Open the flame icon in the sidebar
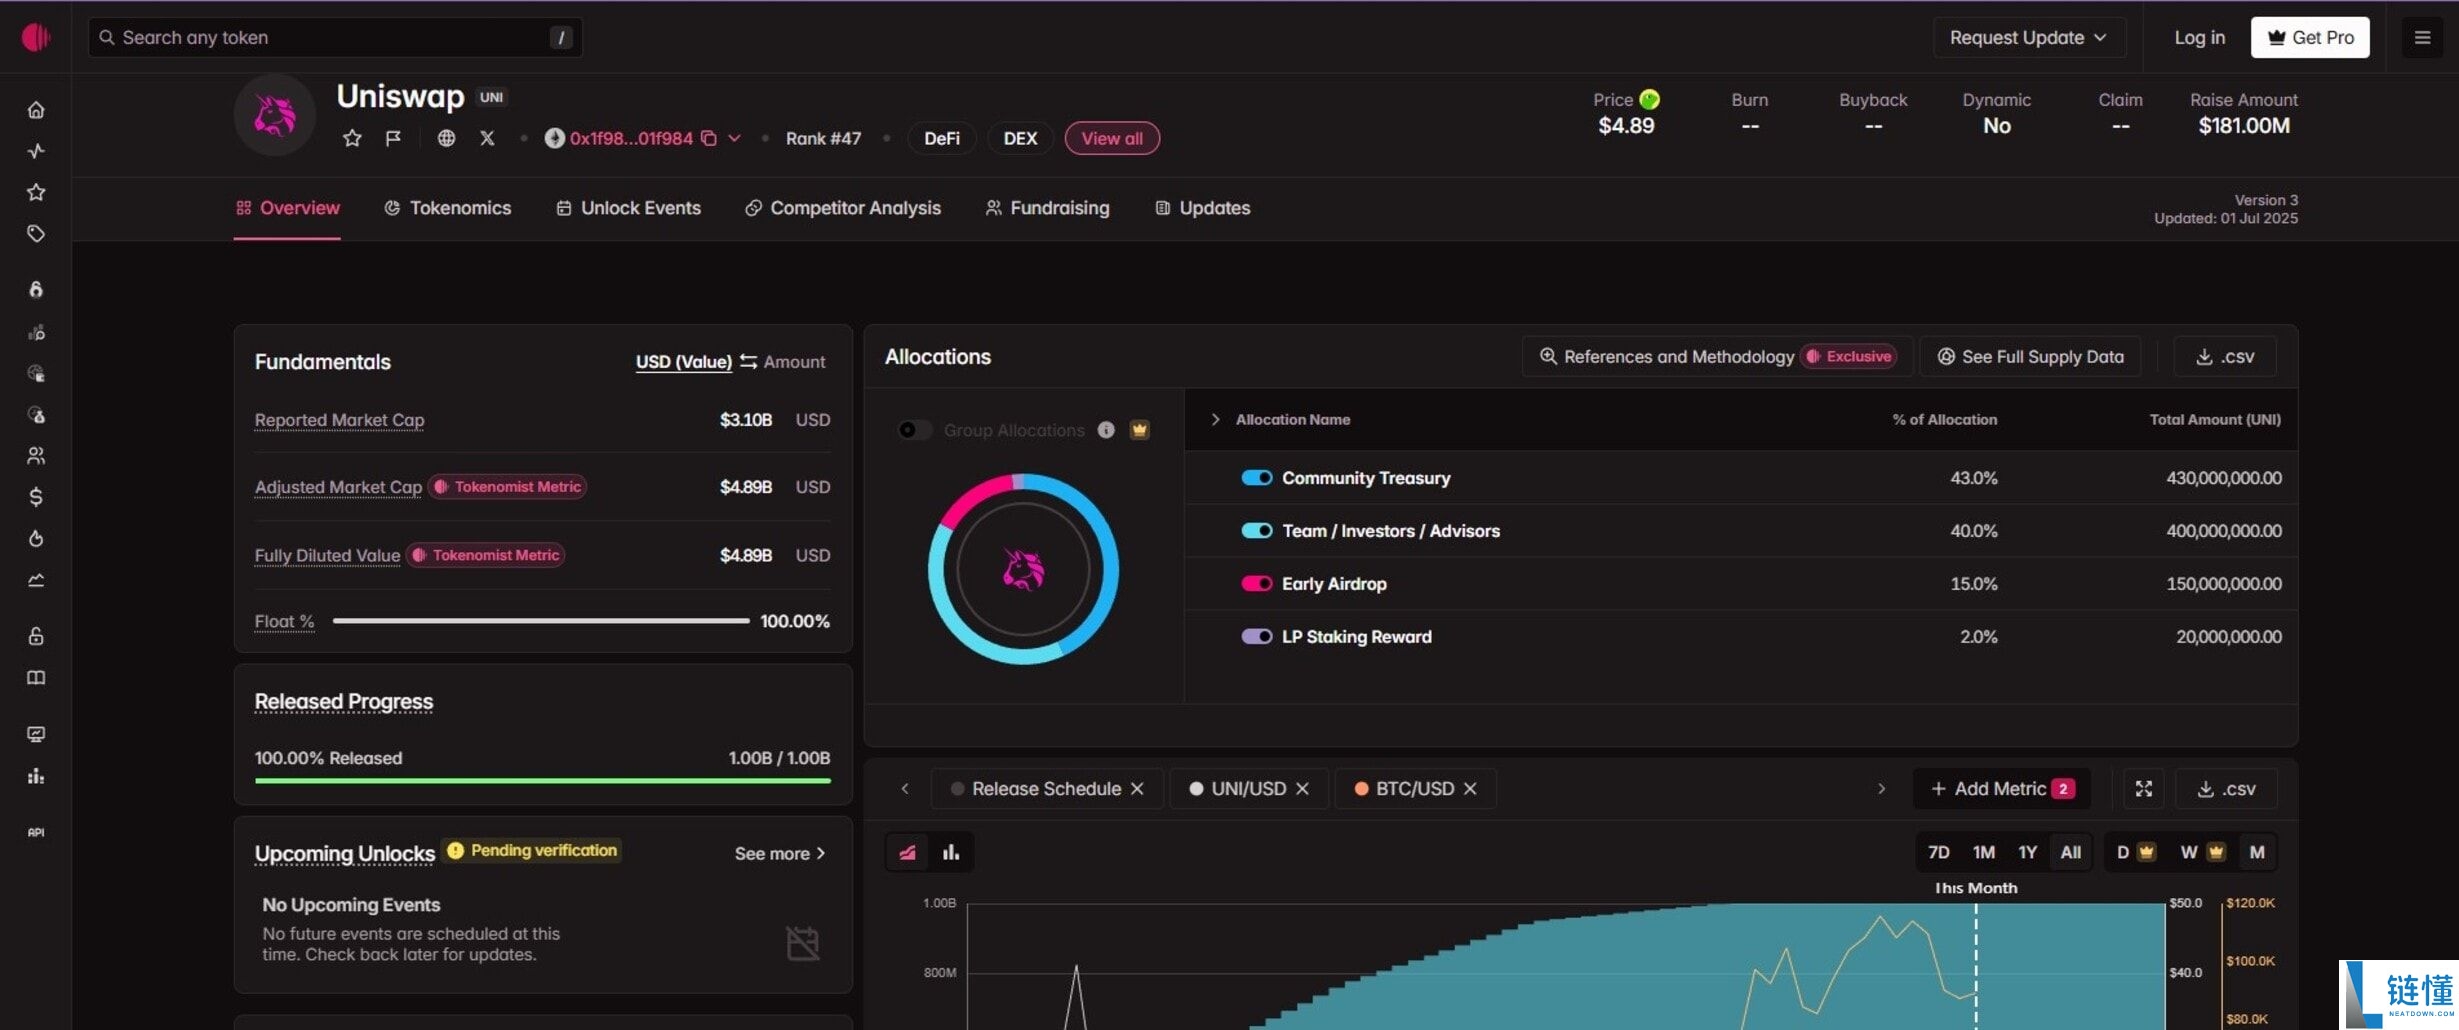 [x=36, y=539]
